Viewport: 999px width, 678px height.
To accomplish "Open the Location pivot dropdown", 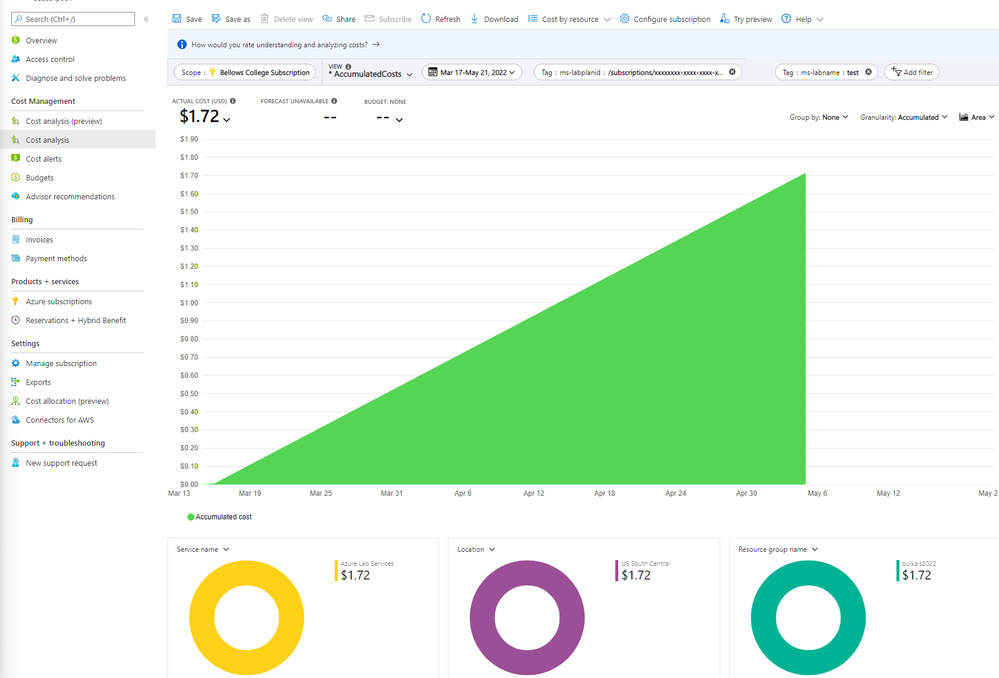I will coord(476,549).
